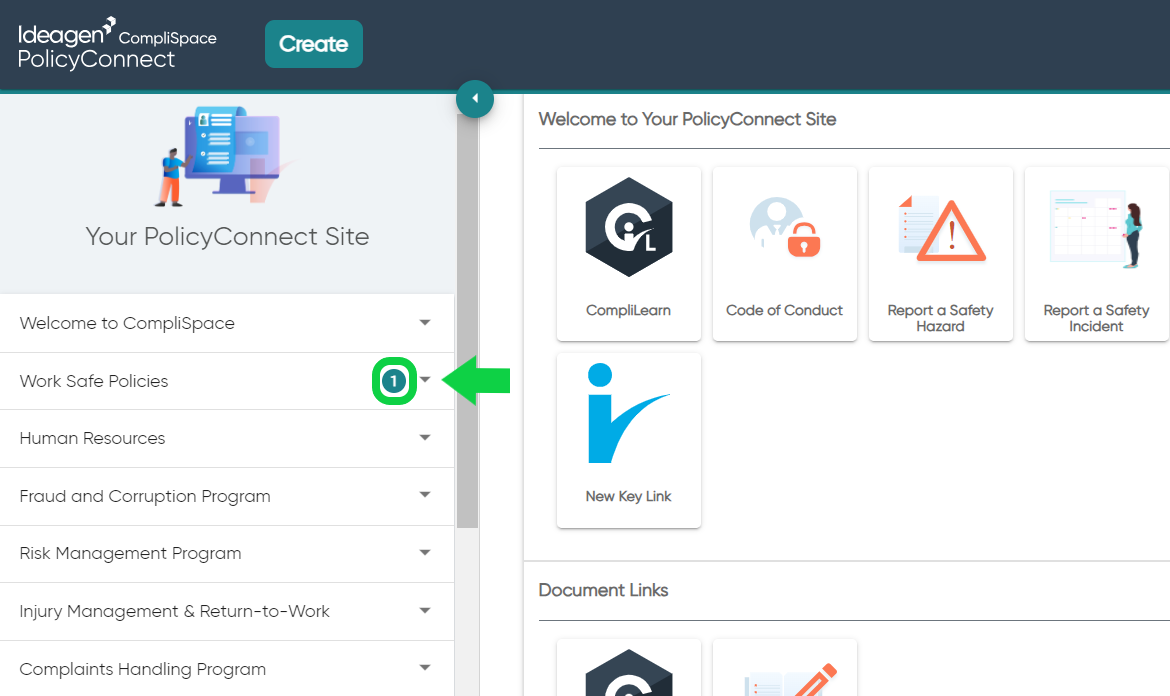Open the Work Safe Policies menu item
Image resolution: width=1170 pixels, height=696 pixels.
tap(227, 381)
